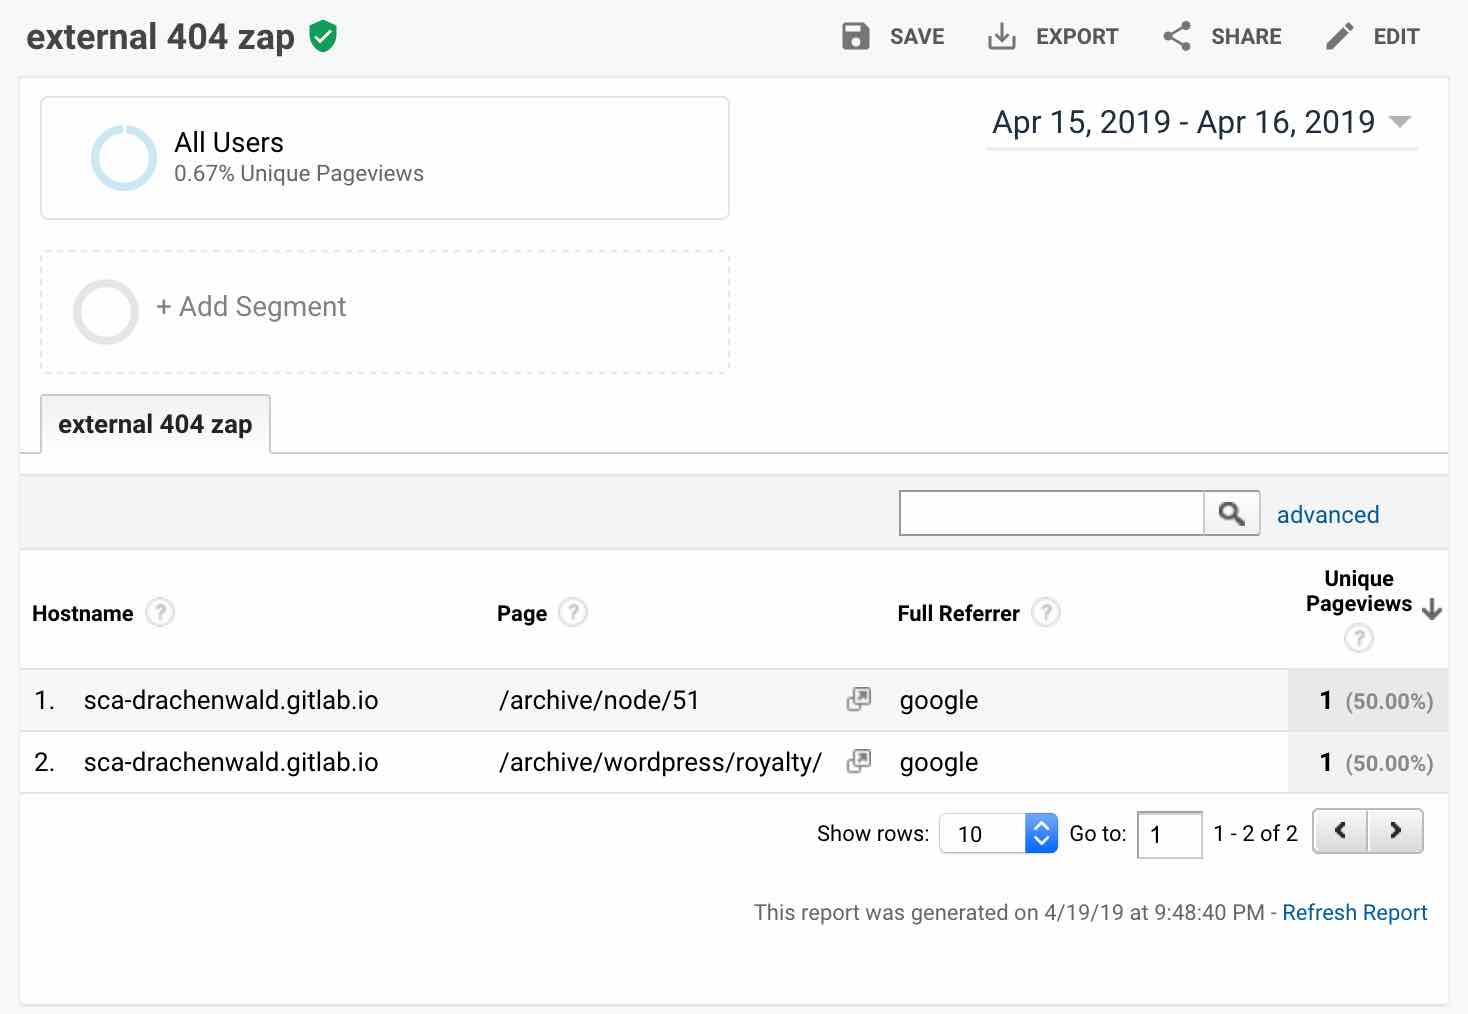
Task: Click the search magnifying glass icon
Action: point(1230,512)
